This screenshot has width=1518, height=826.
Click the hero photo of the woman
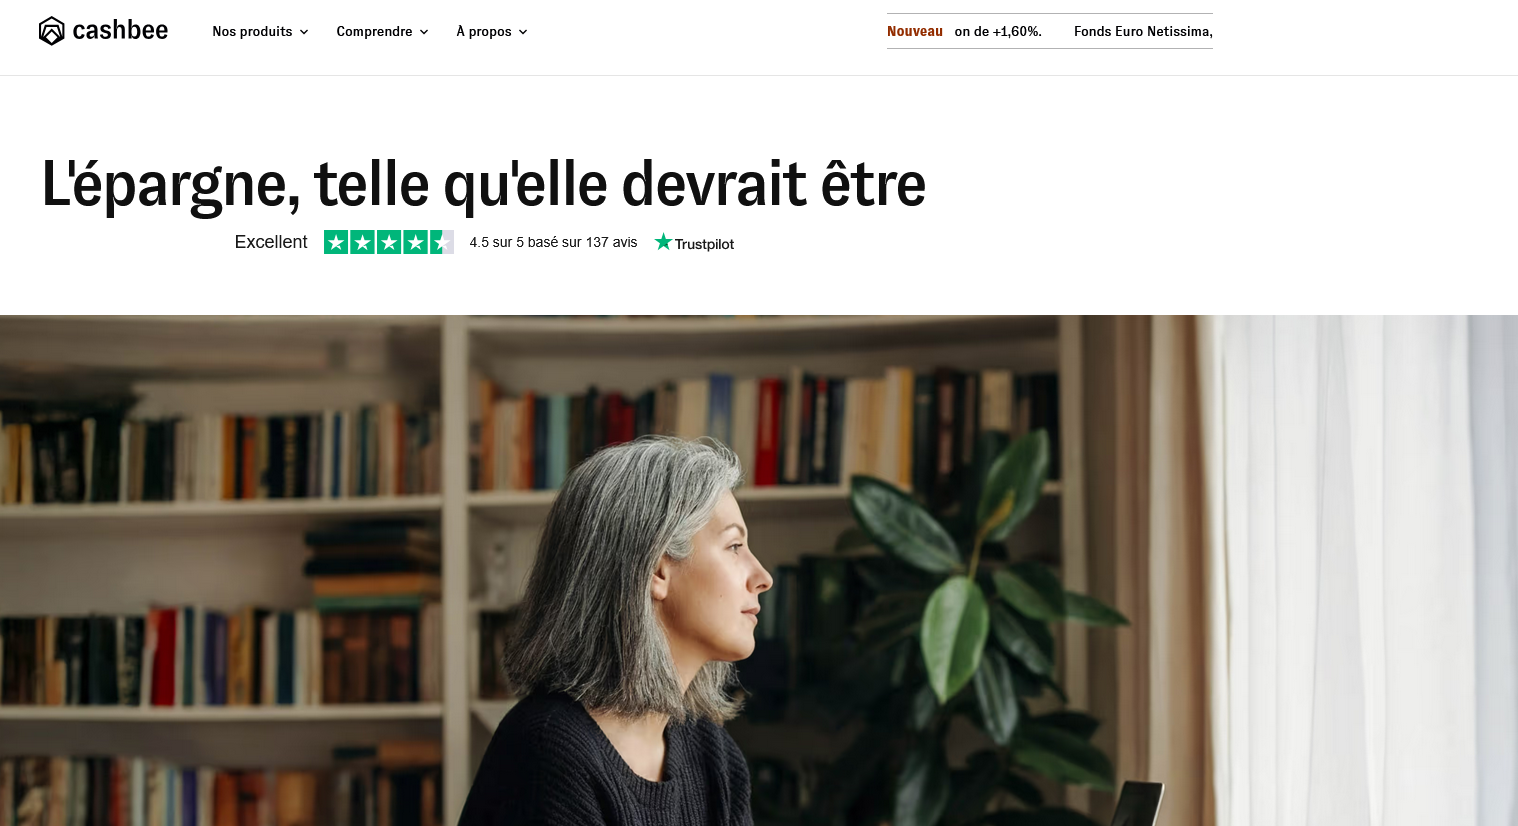(759, 570)
